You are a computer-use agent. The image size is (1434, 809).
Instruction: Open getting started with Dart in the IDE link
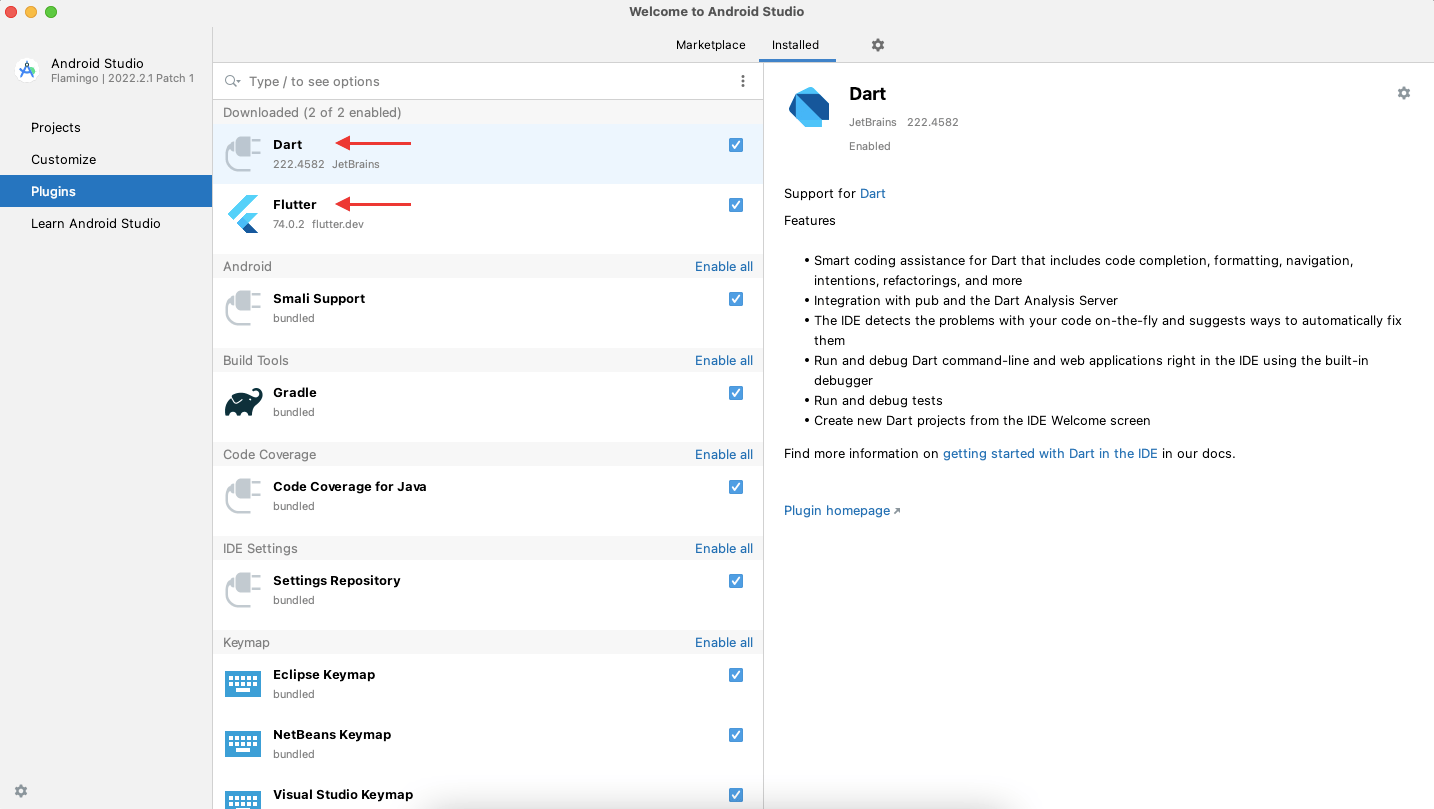click(x=1050, y=453)
